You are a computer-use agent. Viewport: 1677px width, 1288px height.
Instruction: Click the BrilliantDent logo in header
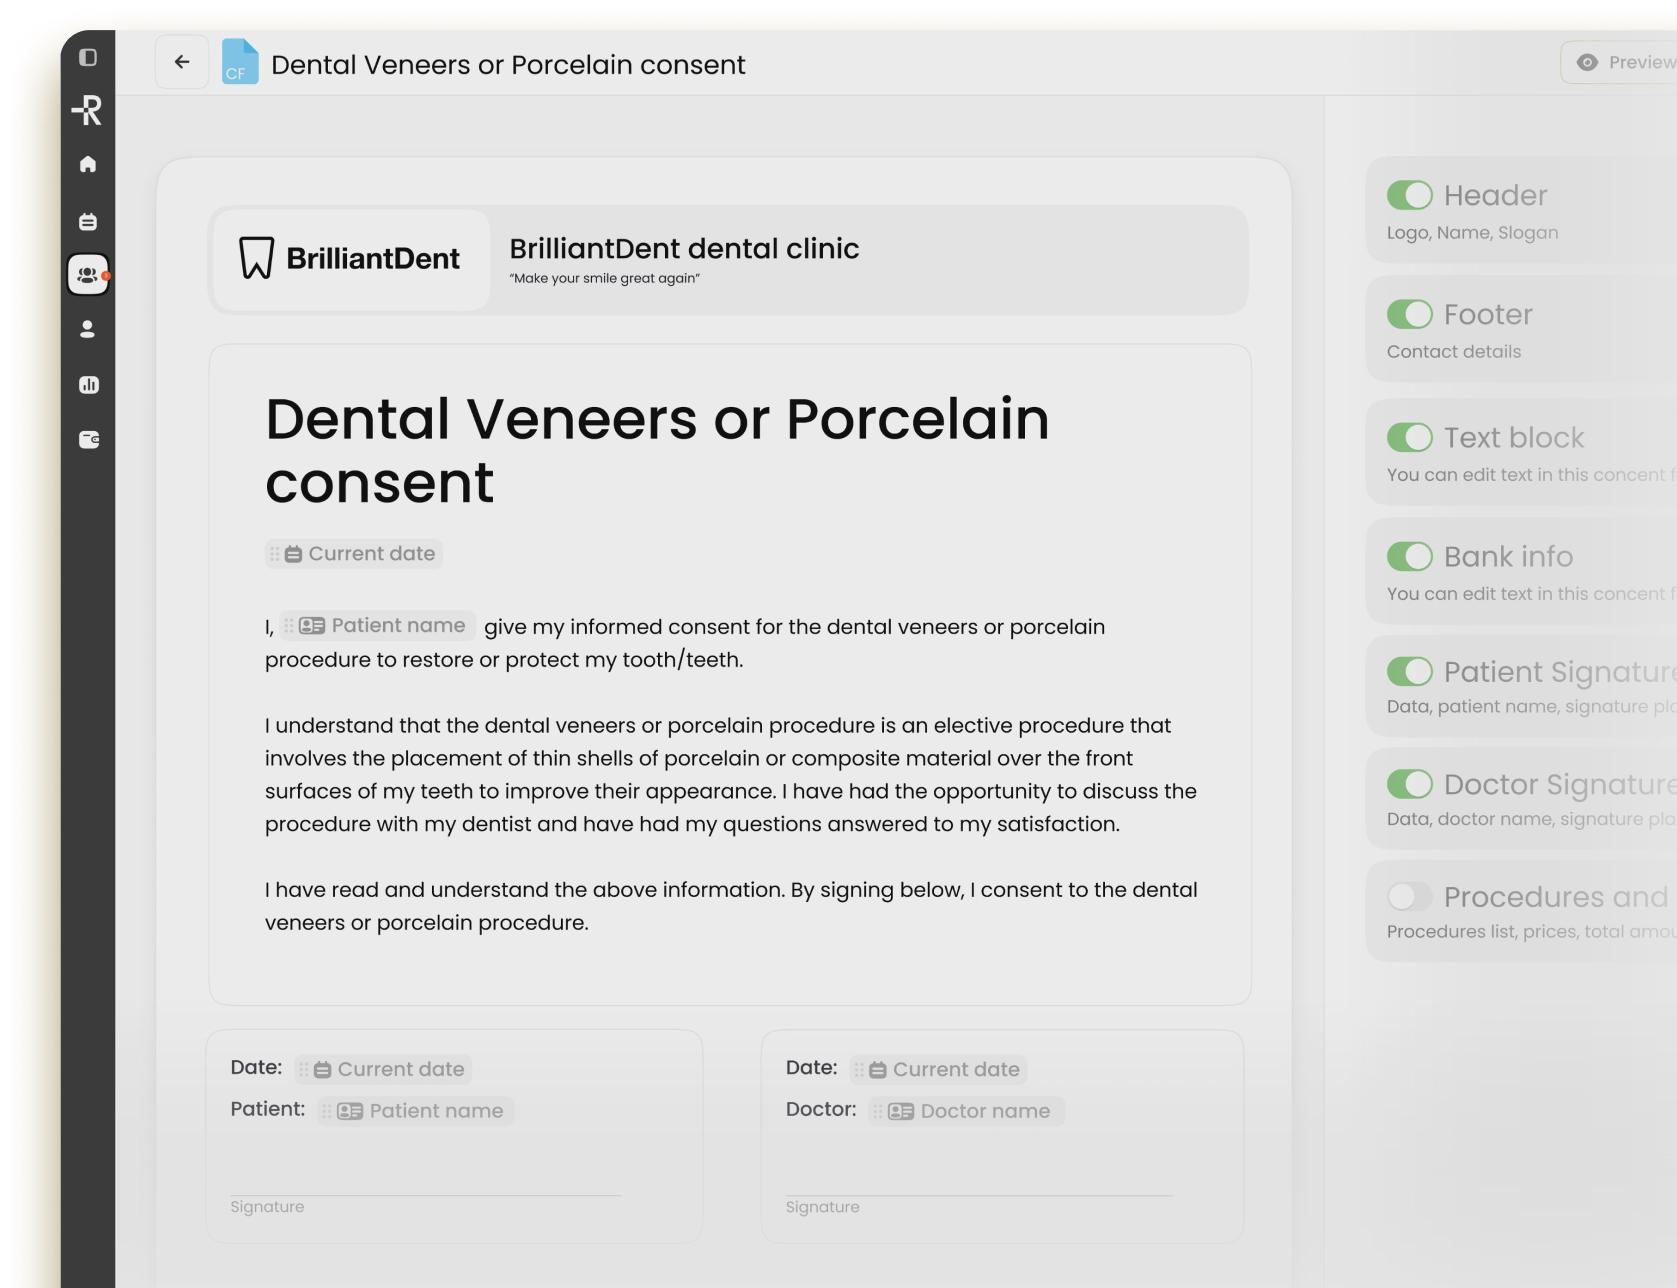point(350,259)
